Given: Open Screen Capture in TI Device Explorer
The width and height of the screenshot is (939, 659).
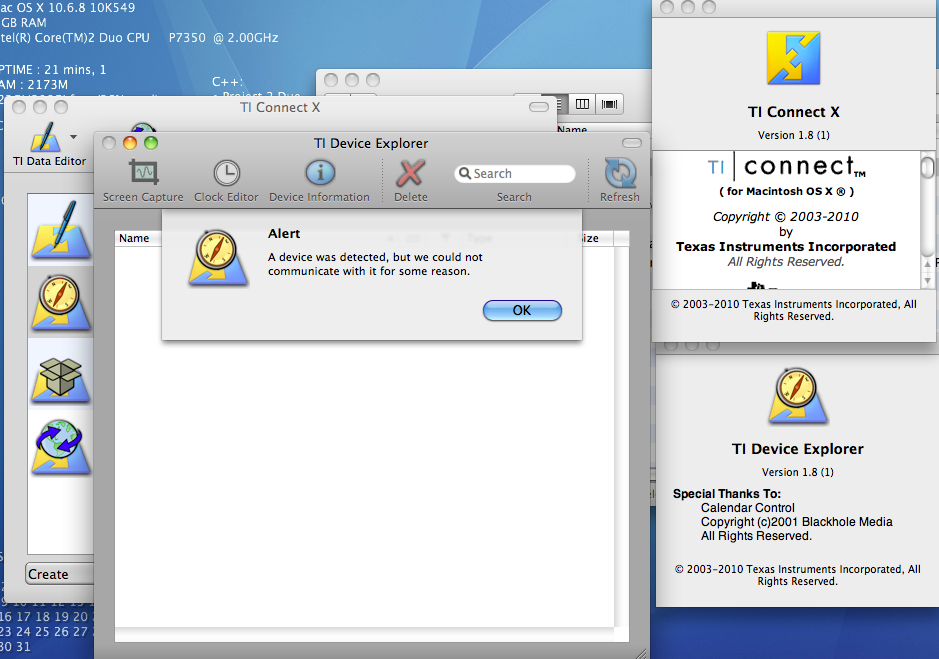Looking at the screenshot, I should pos(143,181).
